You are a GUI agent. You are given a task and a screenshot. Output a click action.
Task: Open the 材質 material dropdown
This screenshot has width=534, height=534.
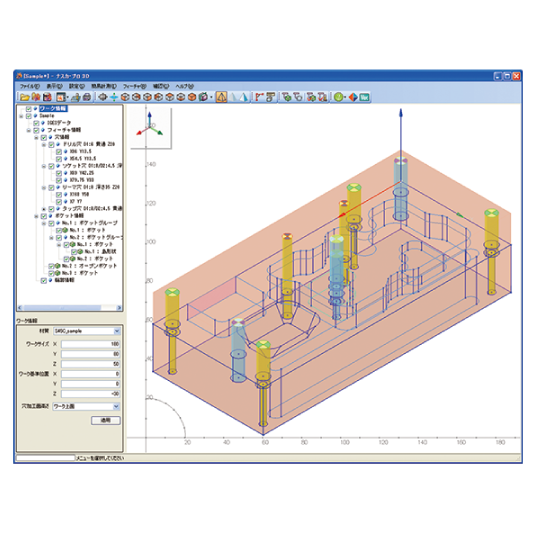pyautogui.click(x=117, y=331)
